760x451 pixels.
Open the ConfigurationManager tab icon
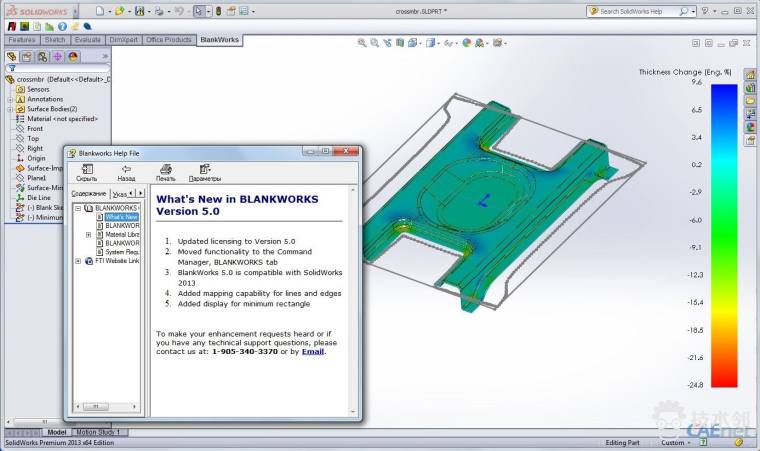coord(42,57)
